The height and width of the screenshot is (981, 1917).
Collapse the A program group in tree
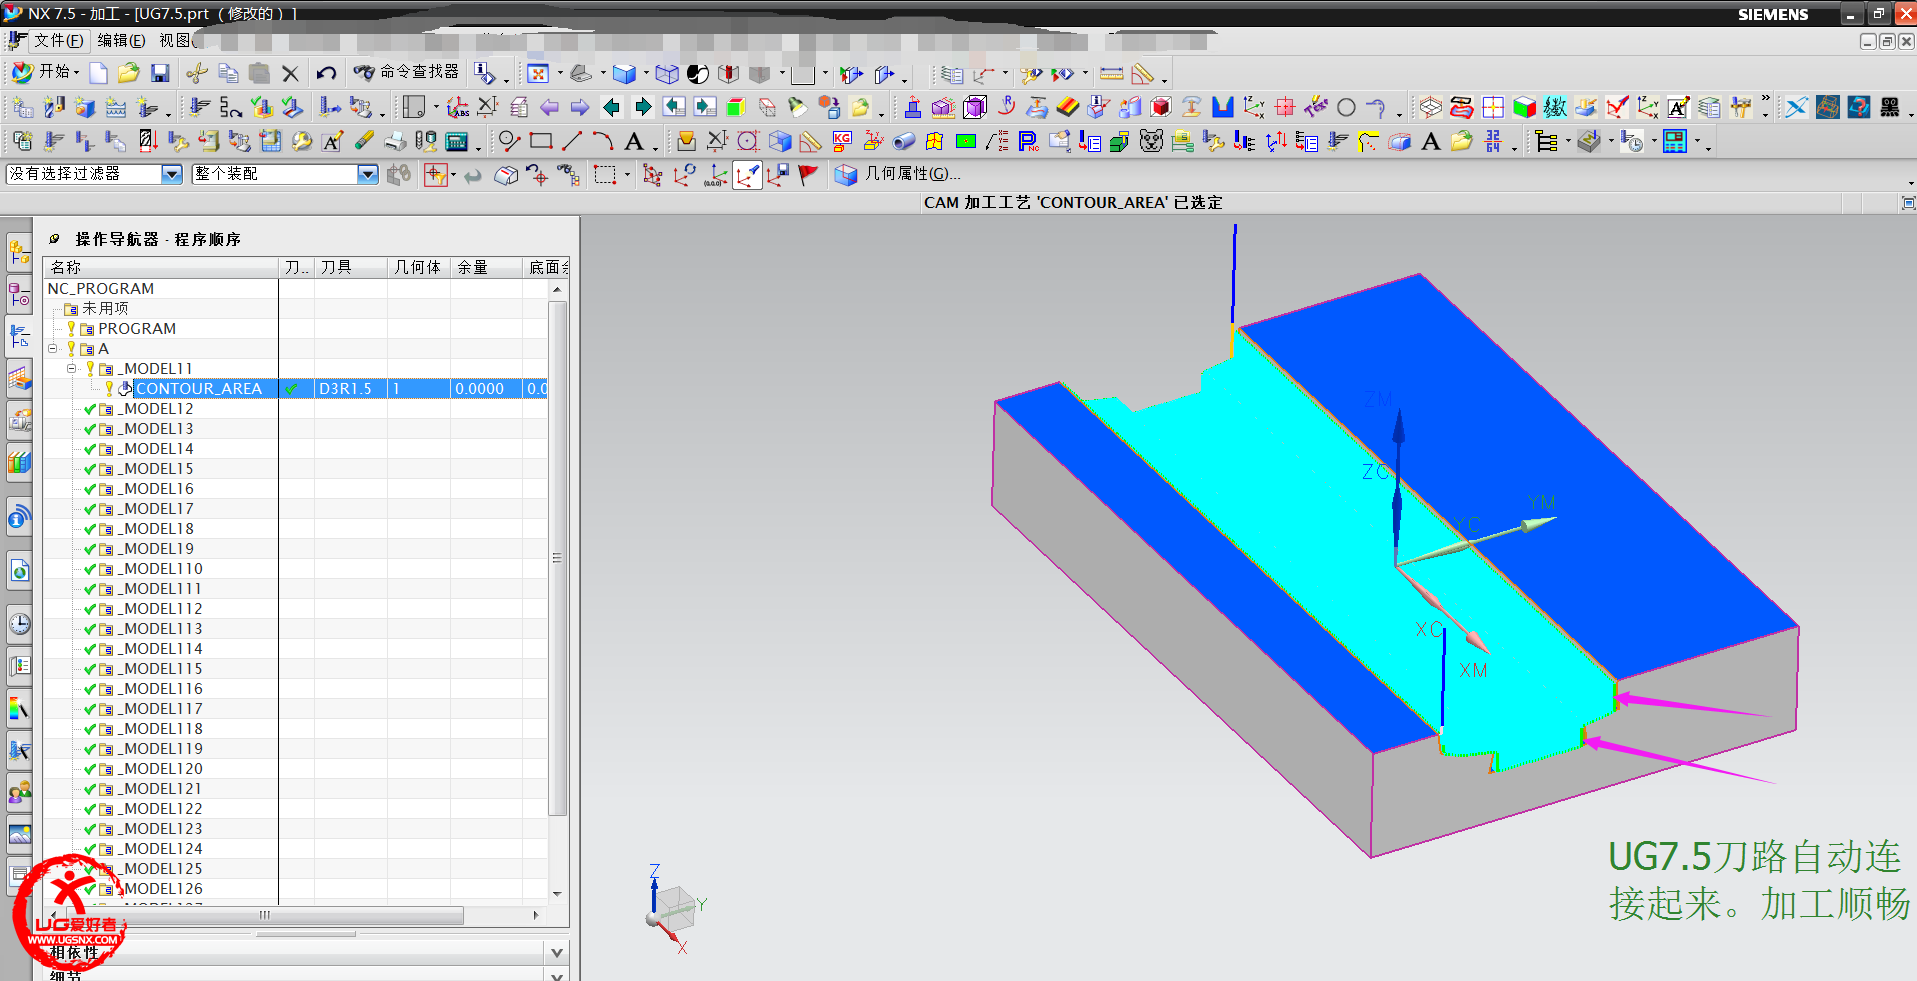(x=53, y=349)
